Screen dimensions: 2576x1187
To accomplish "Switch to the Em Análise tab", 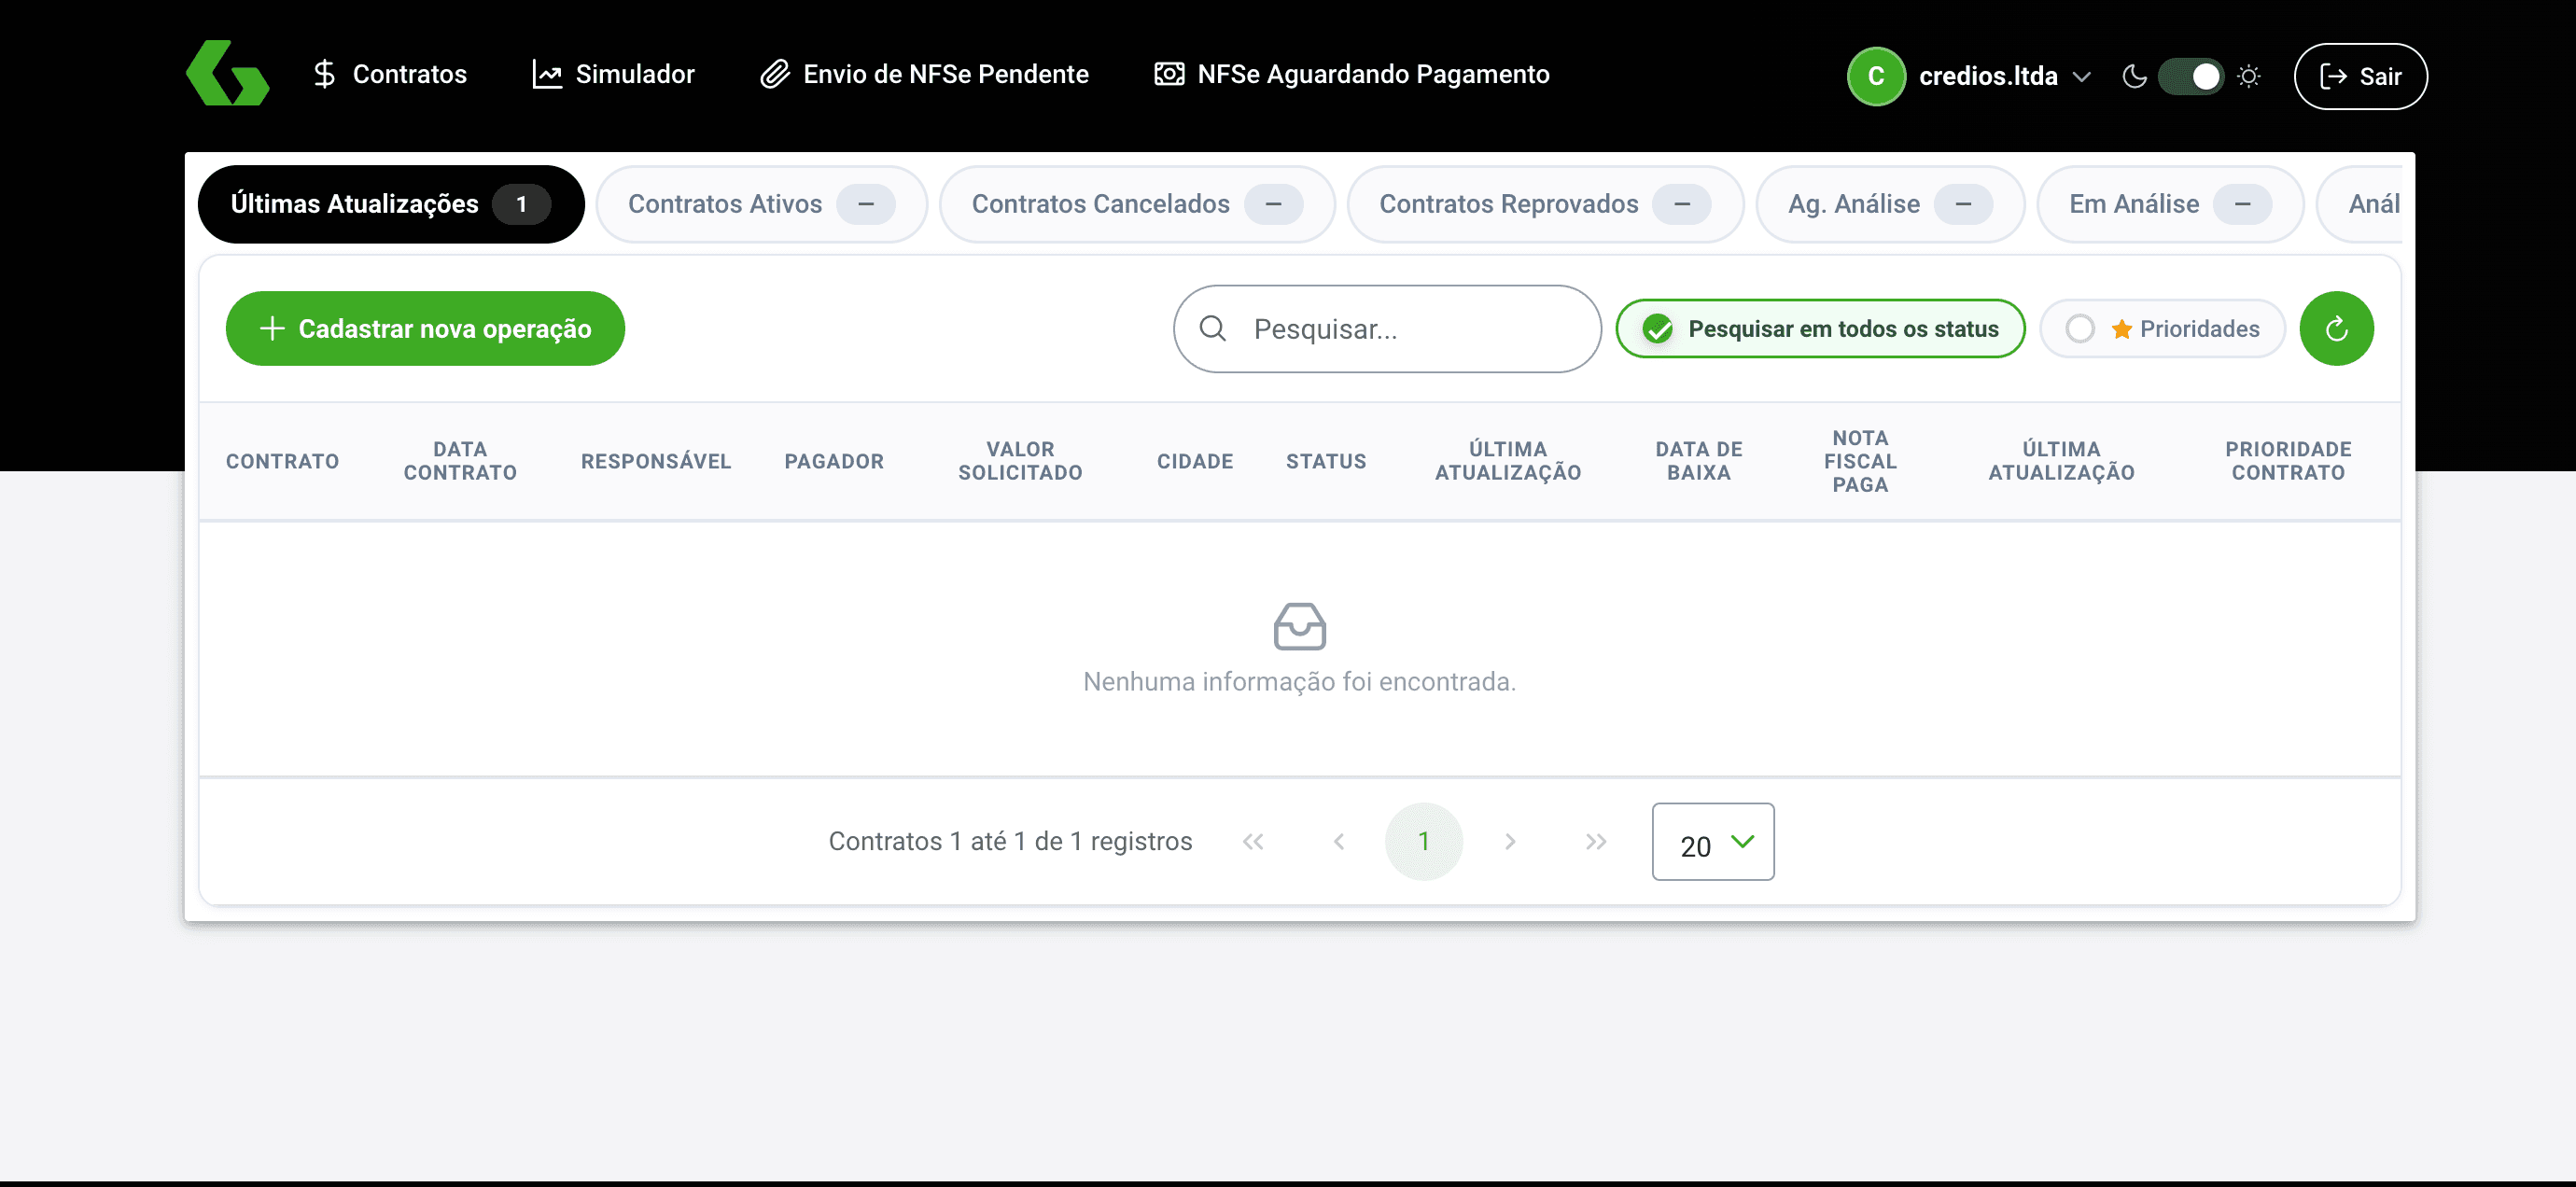I will tap(2170, 204).
